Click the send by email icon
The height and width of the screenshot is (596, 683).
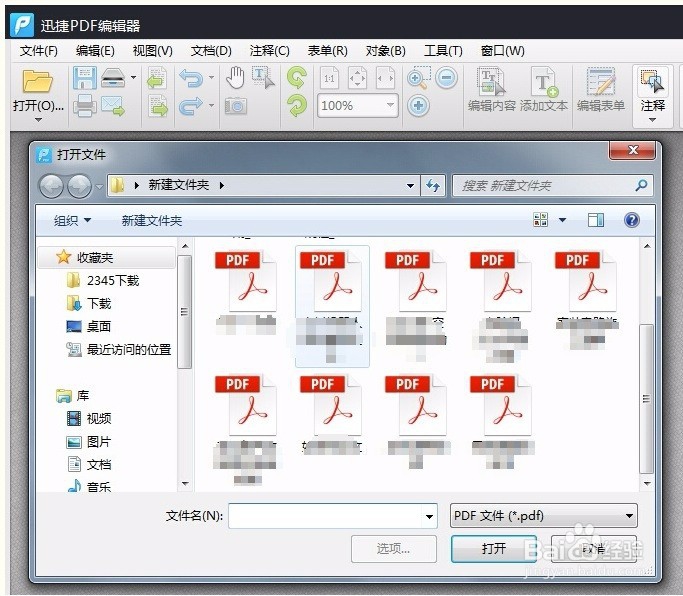[113, 106]
